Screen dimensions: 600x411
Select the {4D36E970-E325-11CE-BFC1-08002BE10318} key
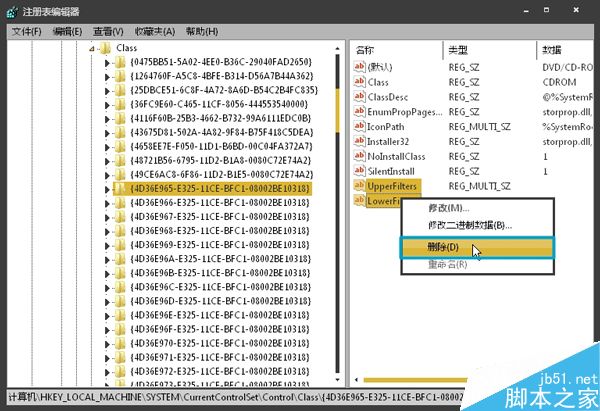point(220,344)
